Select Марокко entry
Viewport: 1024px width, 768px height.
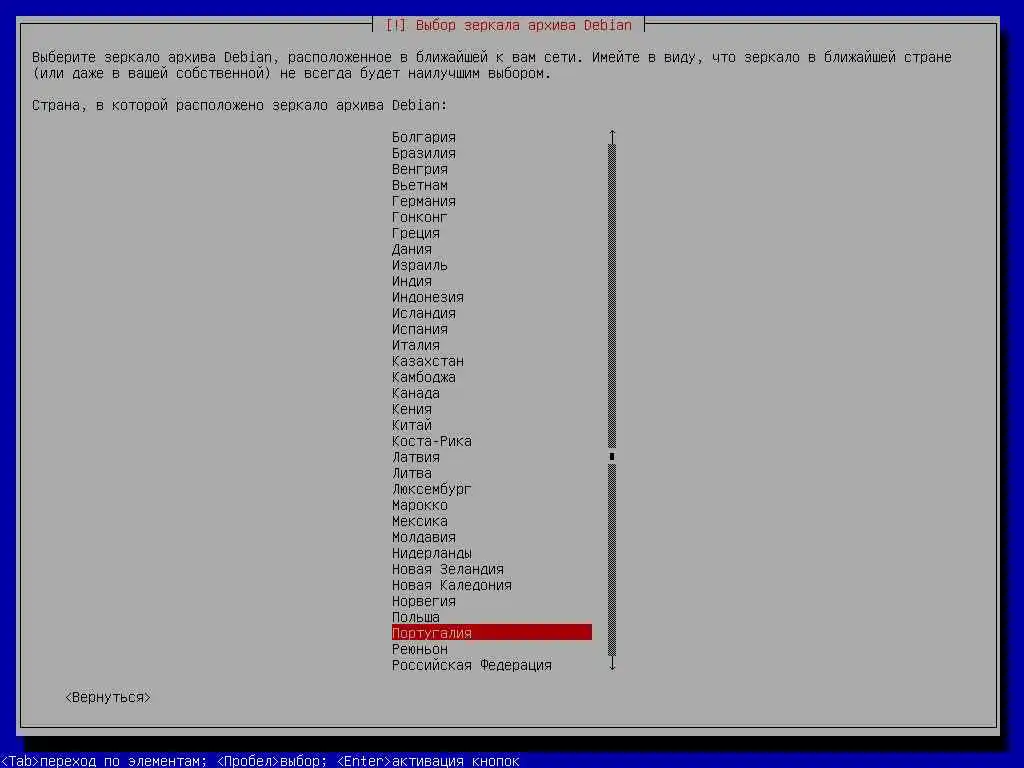[x=420, y=505]
